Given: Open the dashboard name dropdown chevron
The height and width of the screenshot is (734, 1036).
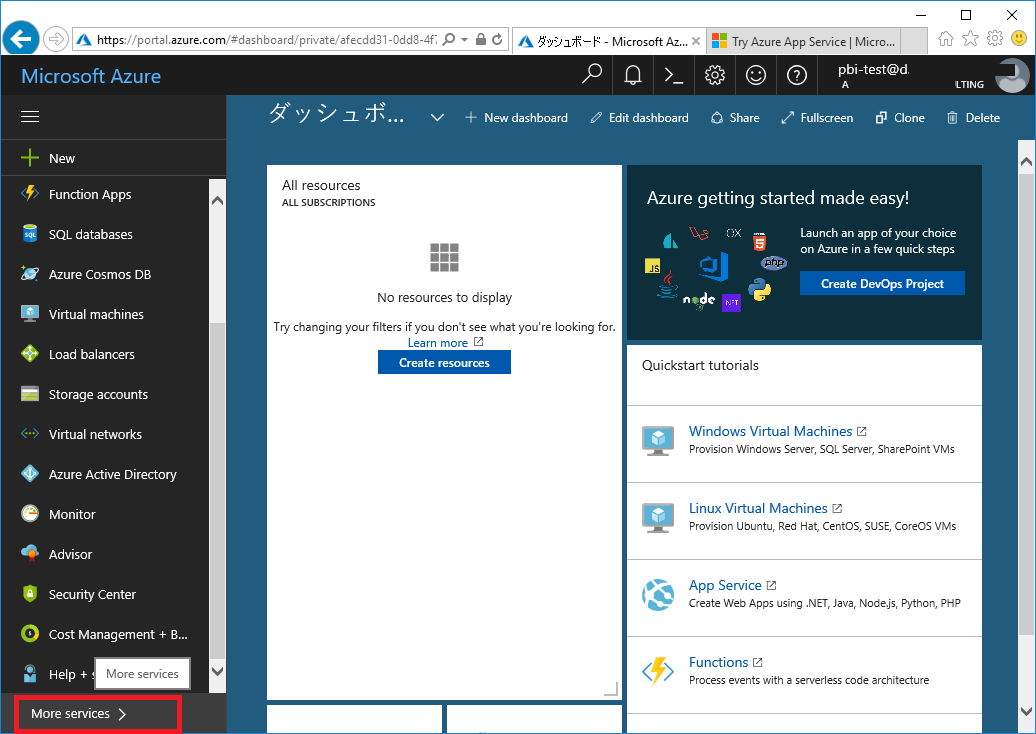Looking at the screenshot, I should pyautogui.click(x=437, y=118).
